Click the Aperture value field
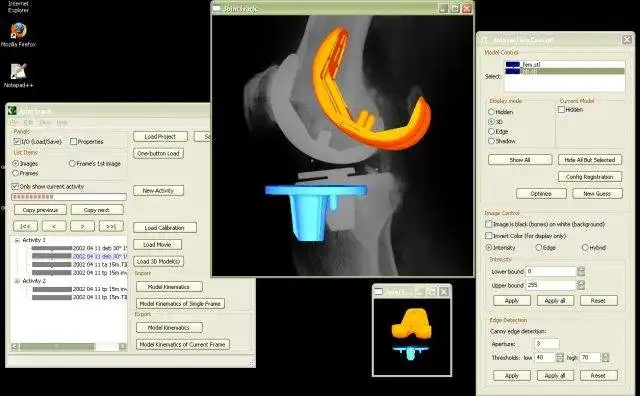The image size is (640, 396). pyautogui.click(x=547, y=344)
